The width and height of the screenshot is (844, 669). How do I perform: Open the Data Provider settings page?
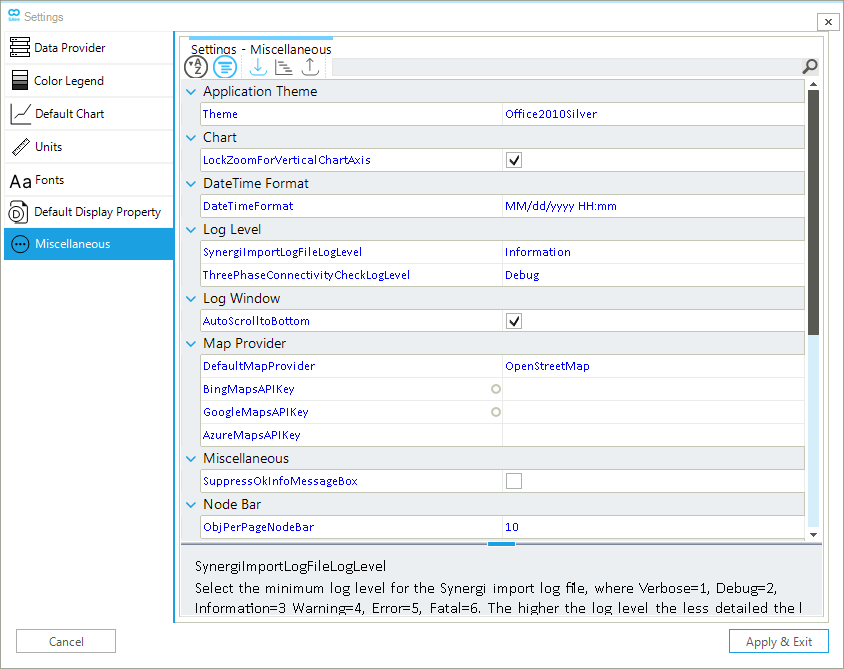[x=89, y=47]
